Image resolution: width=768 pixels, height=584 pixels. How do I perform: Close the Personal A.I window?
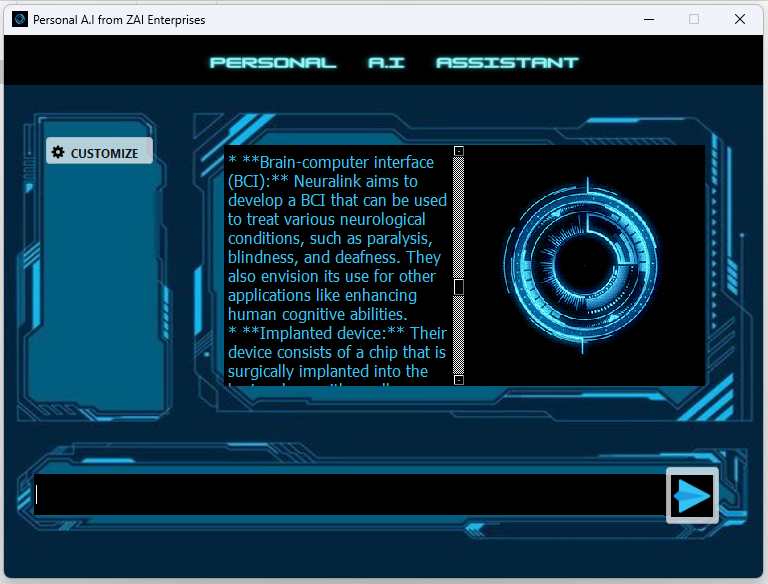pos(740,20)
